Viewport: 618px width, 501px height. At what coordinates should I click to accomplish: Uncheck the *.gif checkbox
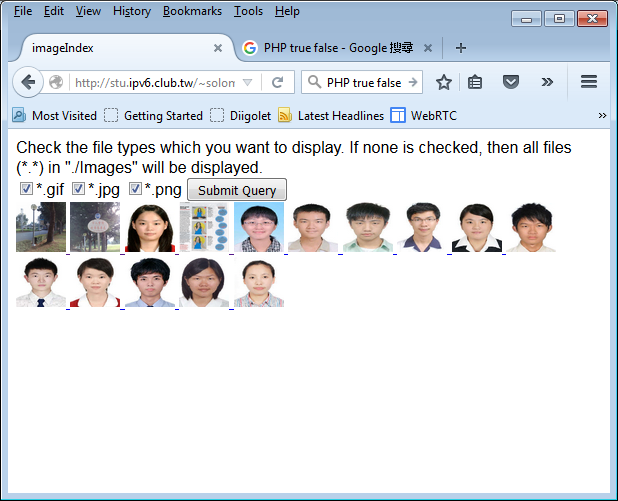(27, 189)
